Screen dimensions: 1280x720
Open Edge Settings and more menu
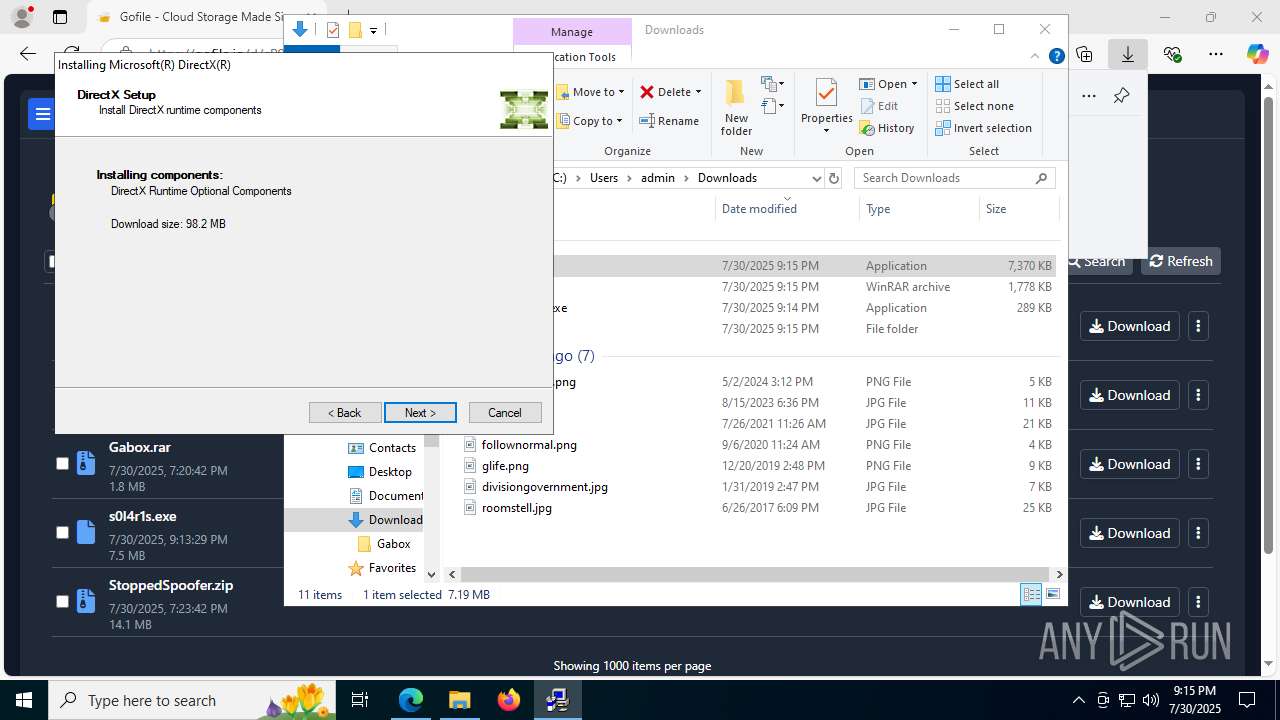1216,54
